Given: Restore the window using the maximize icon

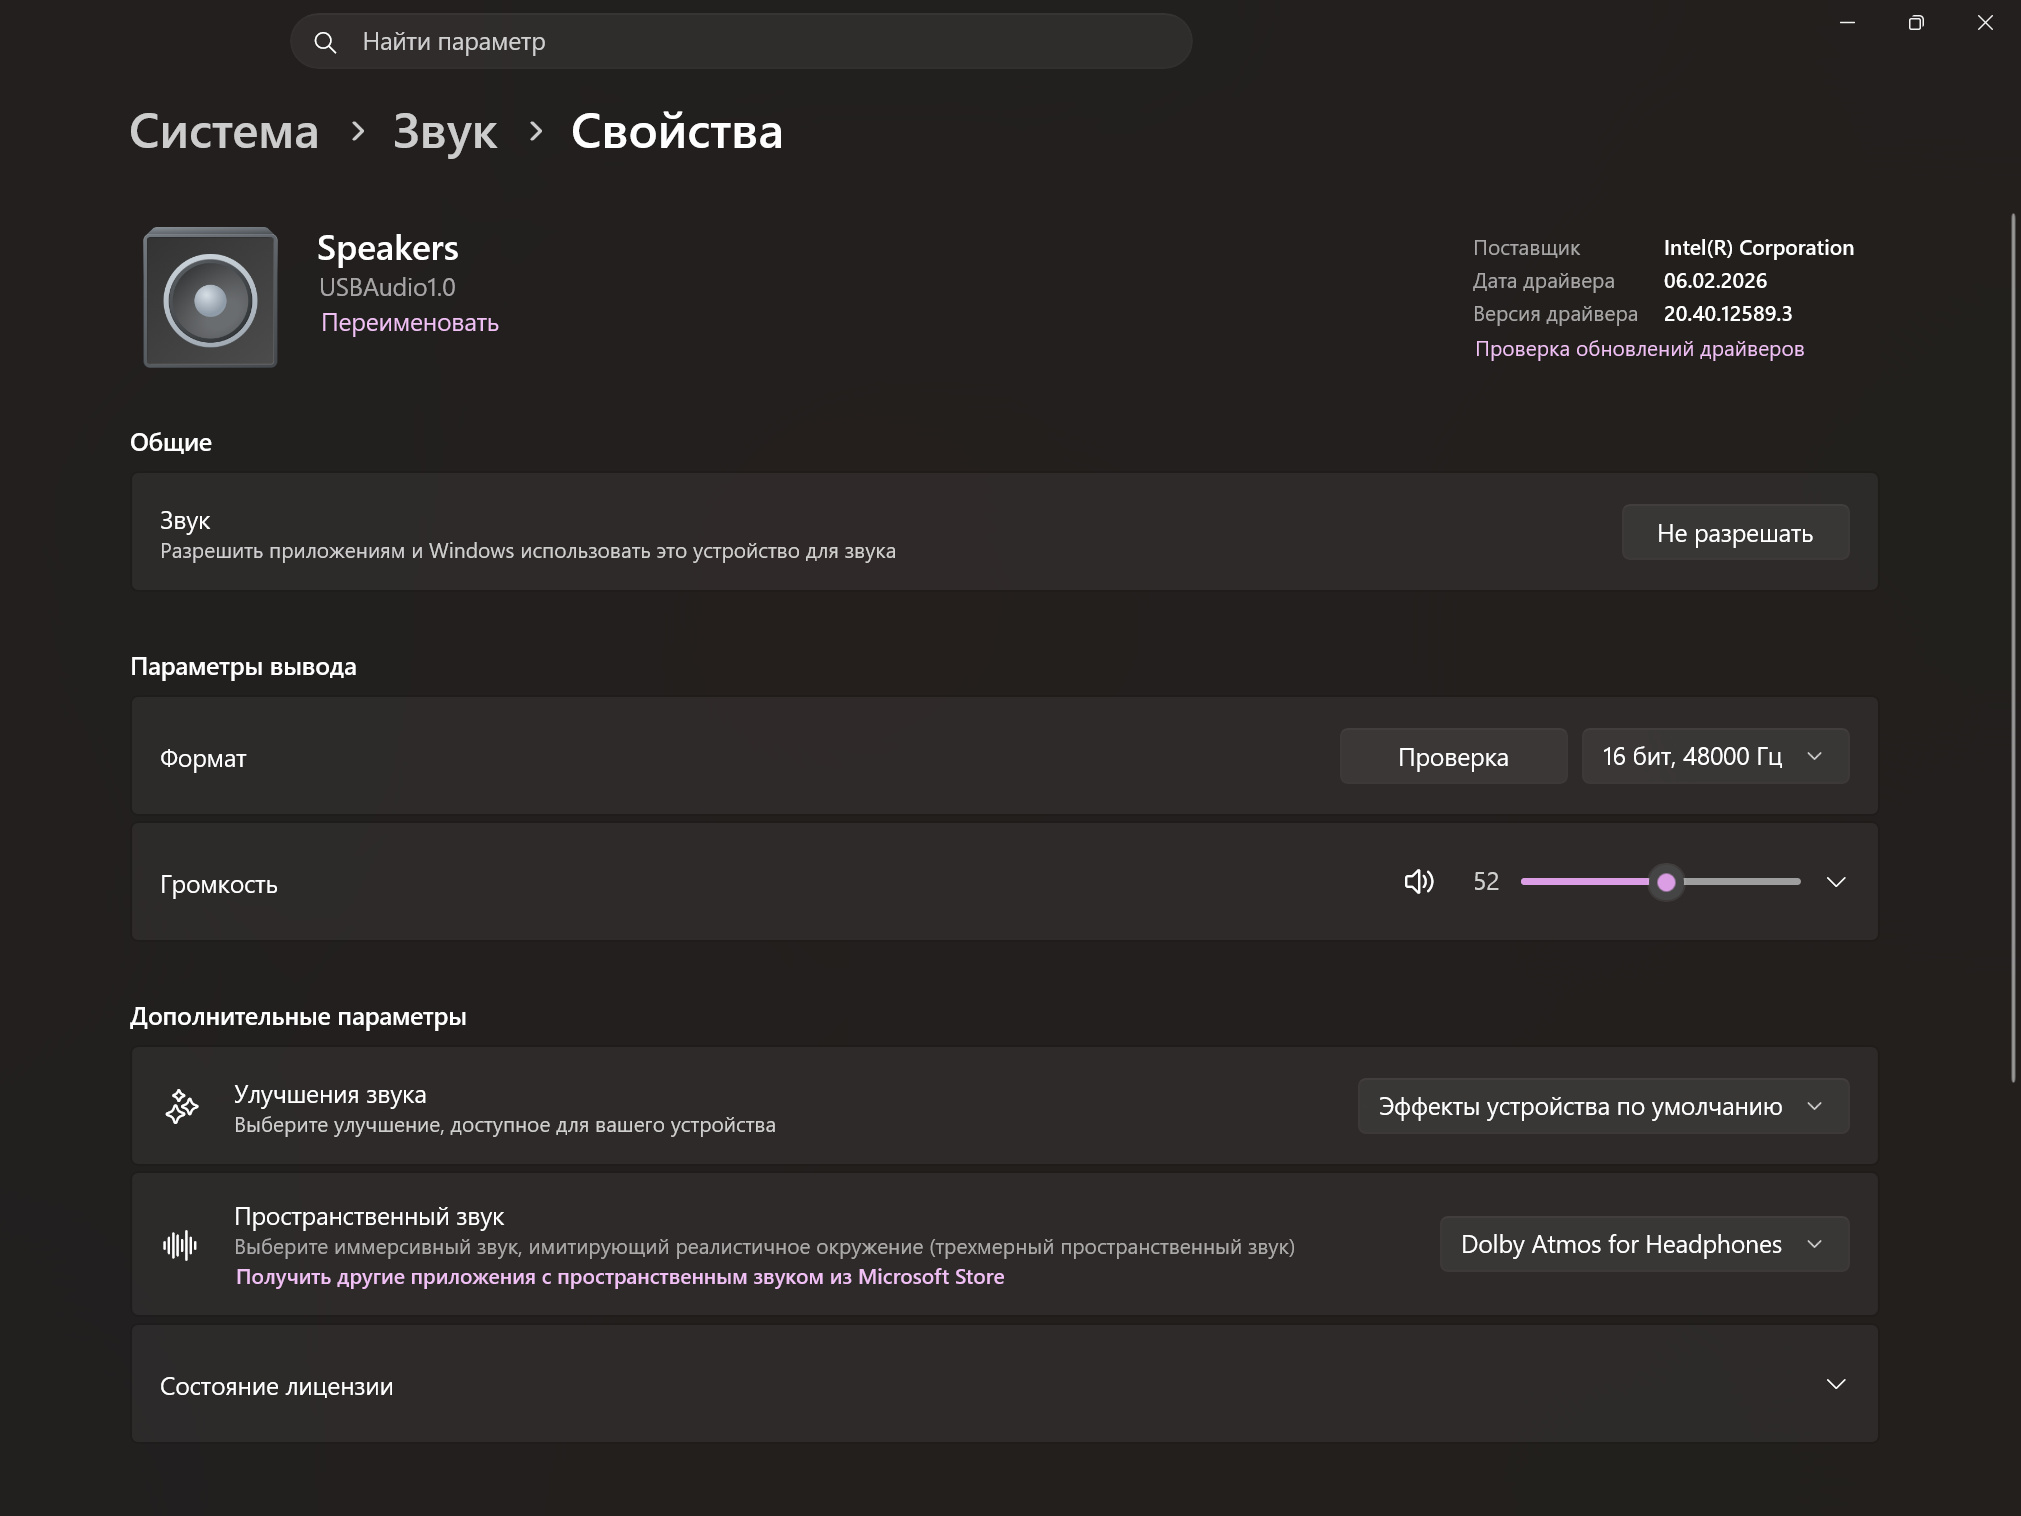Looking at the screenshot, I should pos(1916,23).
